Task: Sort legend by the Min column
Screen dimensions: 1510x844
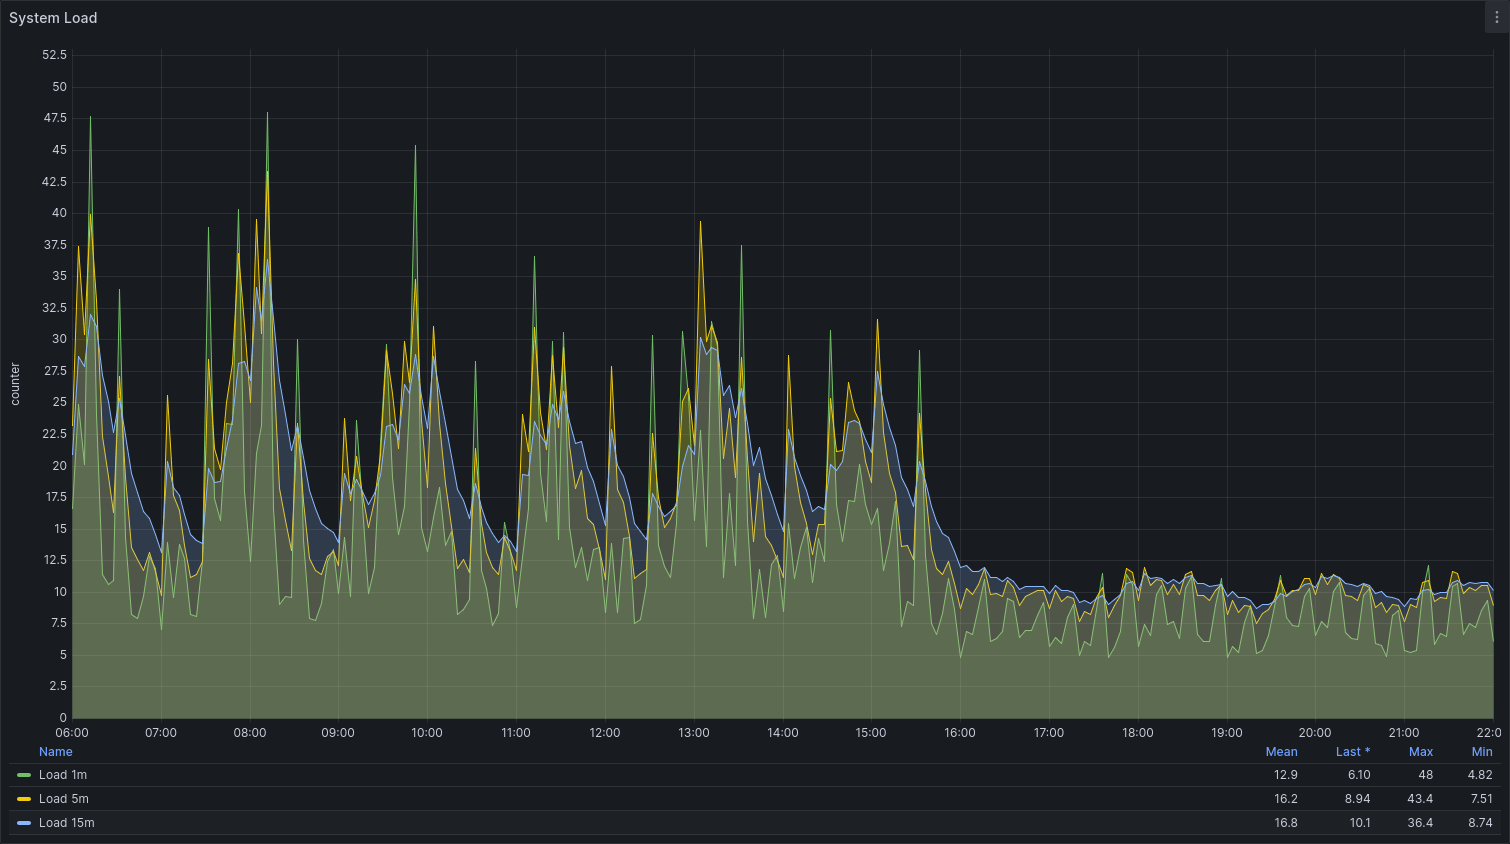Action: (x=1482, y=752)
